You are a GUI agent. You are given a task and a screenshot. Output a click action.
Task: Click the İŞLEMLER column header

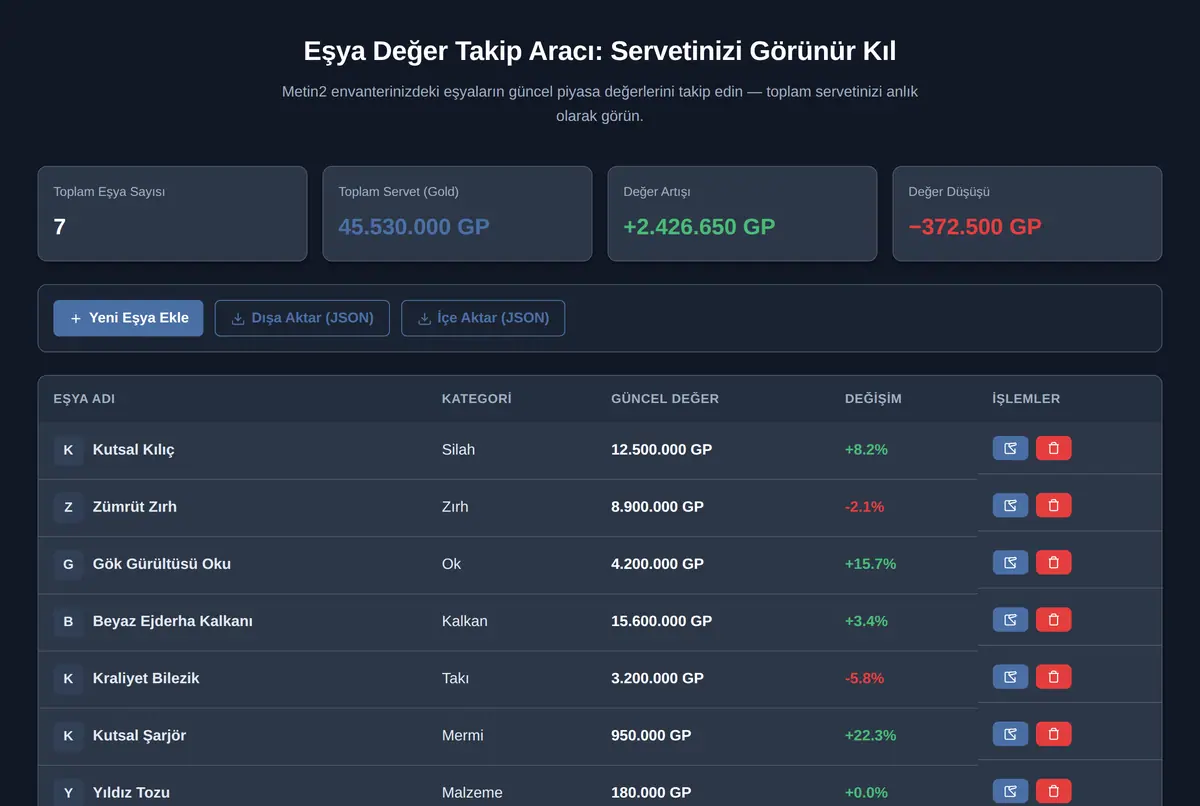click(1026, 398)
